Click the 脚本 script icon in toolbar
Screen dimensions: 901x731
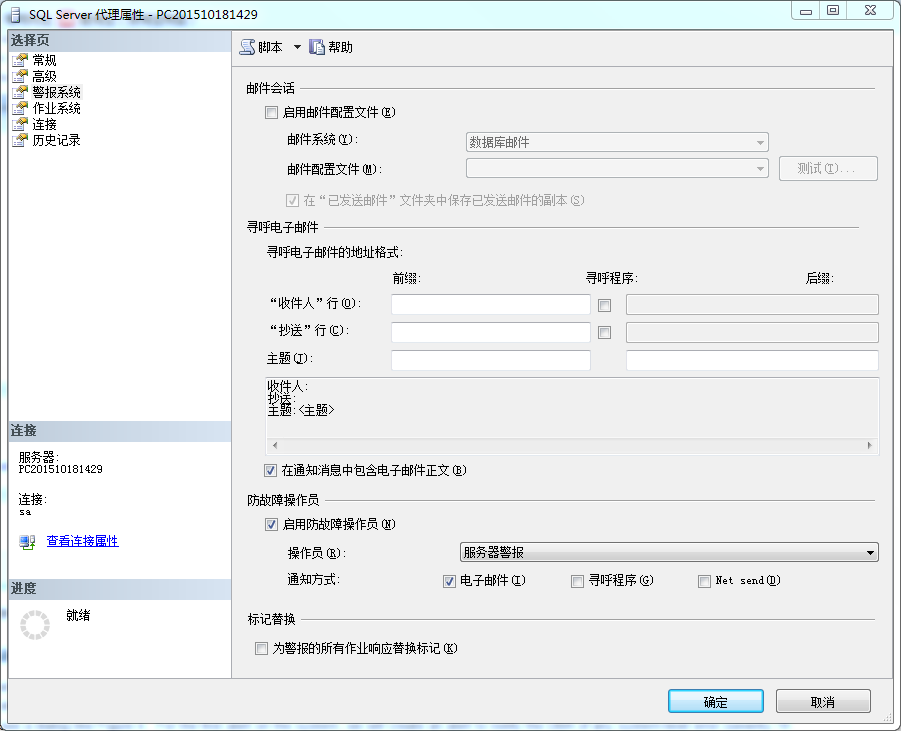pos(248,47)
